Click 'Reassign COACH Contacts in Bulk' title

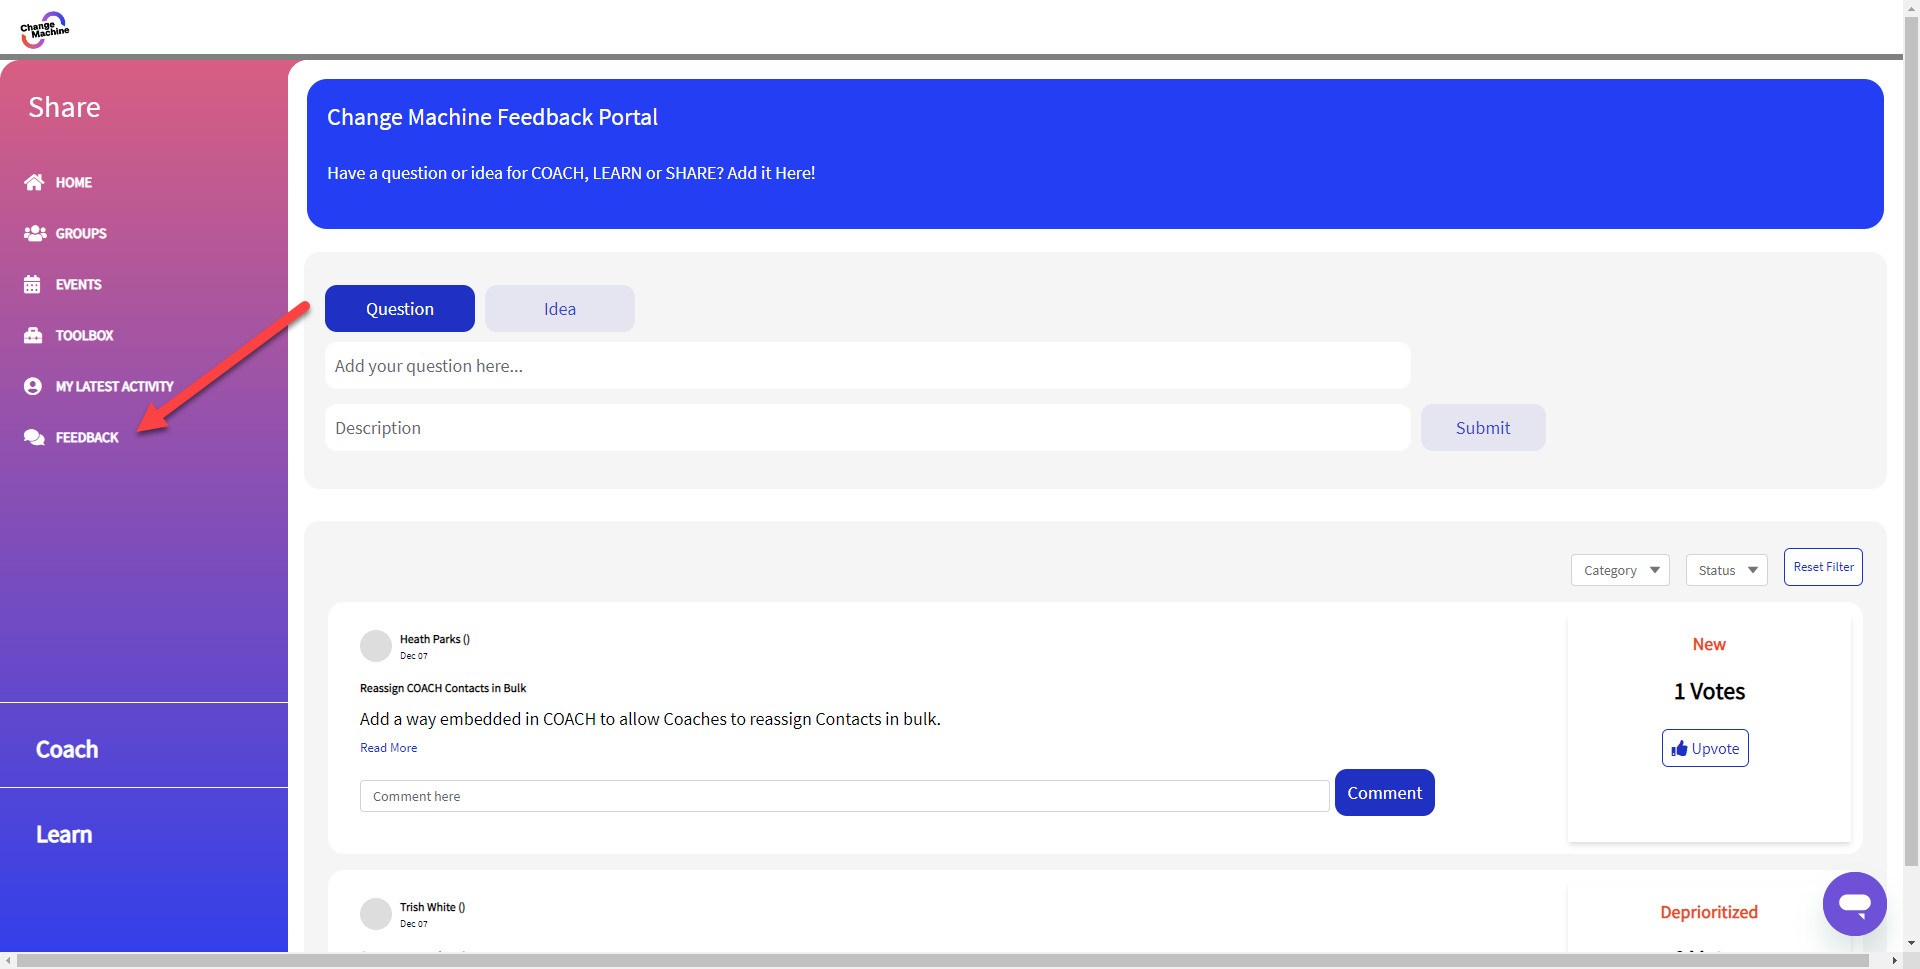[x=443, y=688]
